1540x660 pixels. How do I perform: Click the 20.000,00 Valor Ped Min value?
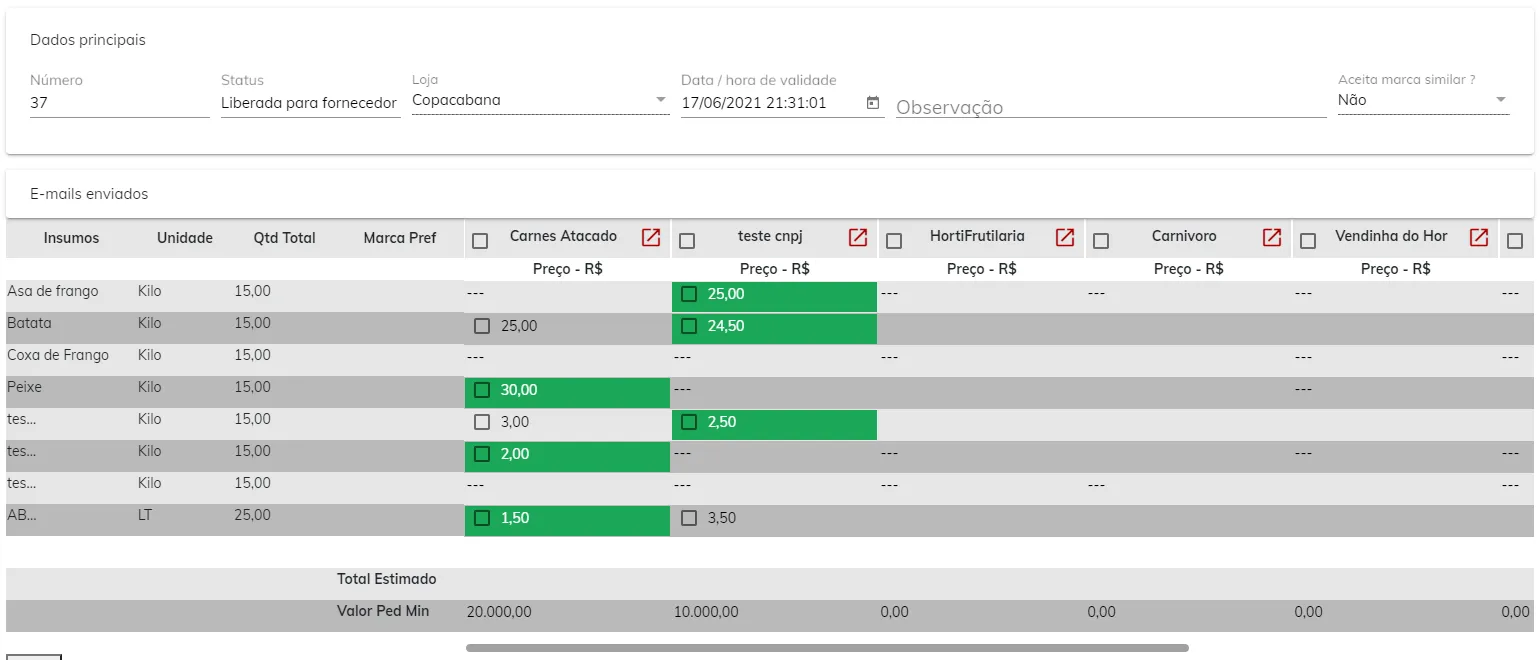[x=499, y=612]
